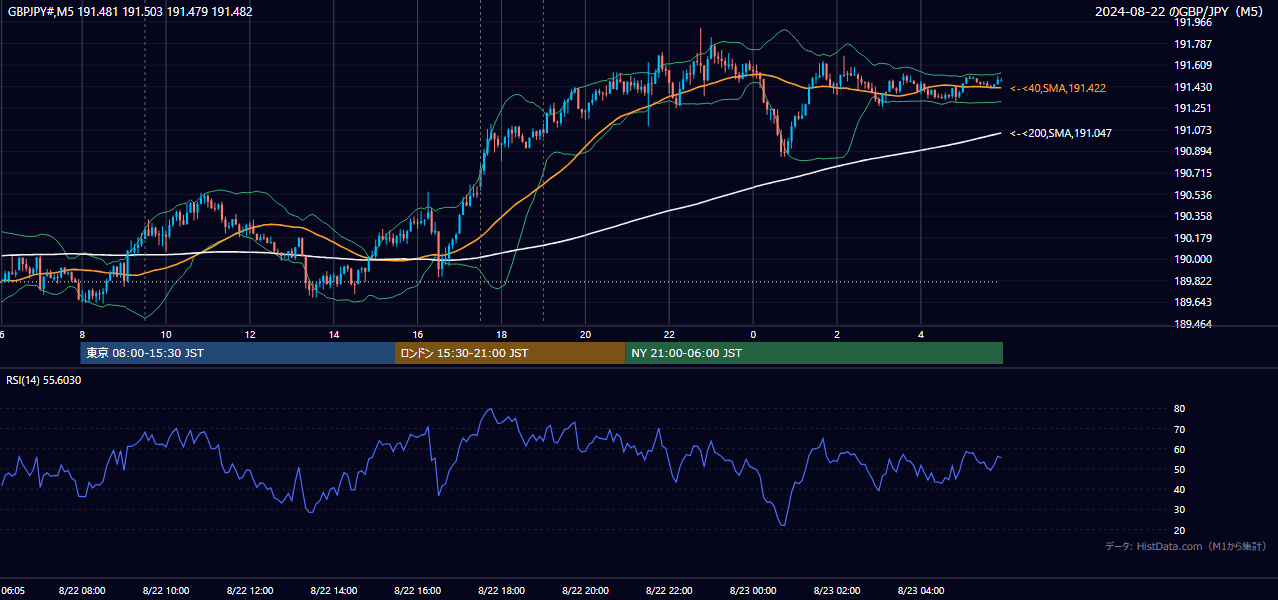This screenshot has height=600, width=1278.
Task: Click the RSI(14) 55.6030 indicator label
Action: coord(44,380)
